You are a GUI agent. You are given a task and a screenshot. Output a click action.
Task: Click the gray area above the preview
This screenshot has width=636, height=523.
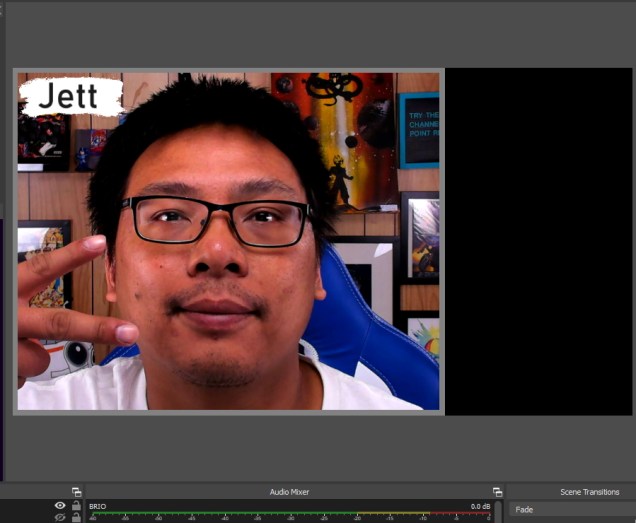pyautogui.click(x=320, y=35)
